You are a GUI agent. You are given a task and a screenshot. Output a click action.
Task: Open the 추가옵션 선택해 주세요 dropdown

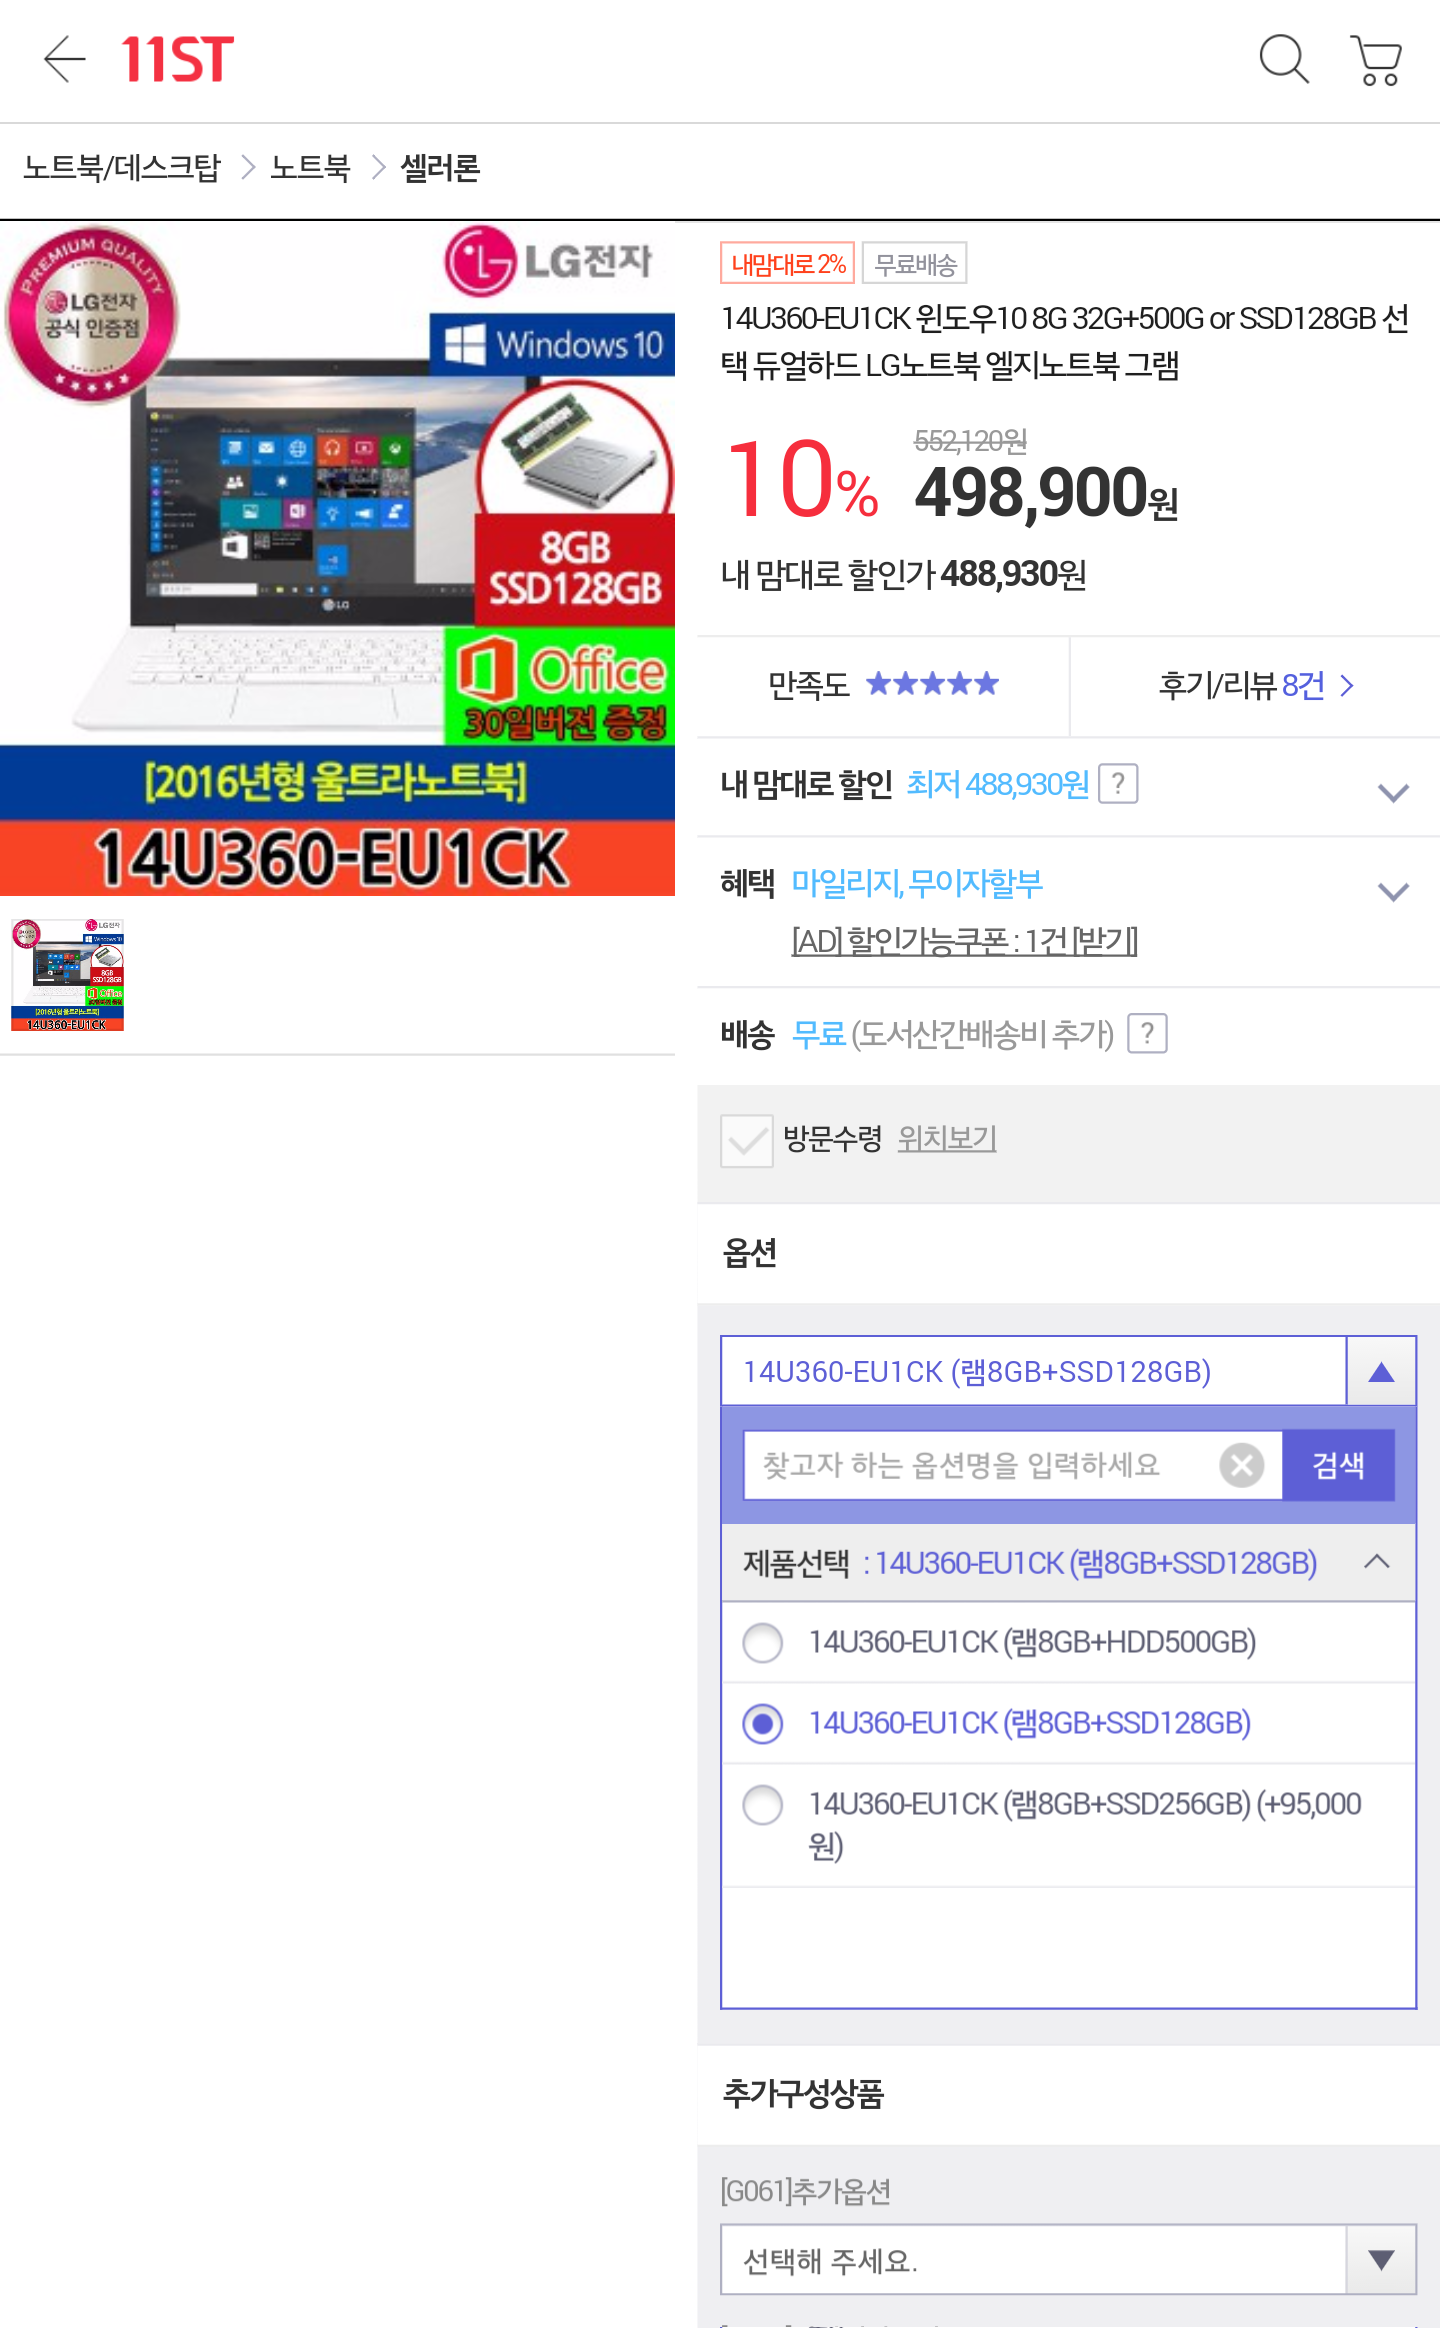tap(1068, 2260)
